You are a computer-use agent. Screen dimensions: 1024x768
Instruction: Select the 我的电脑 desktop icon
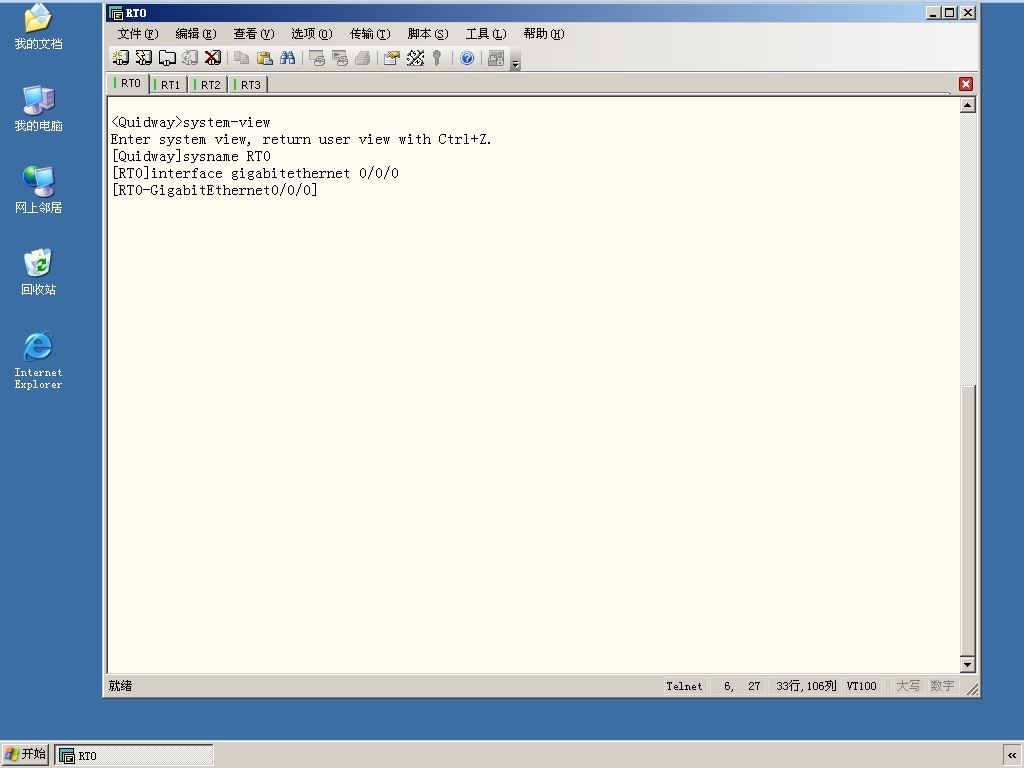coord(39,108)
